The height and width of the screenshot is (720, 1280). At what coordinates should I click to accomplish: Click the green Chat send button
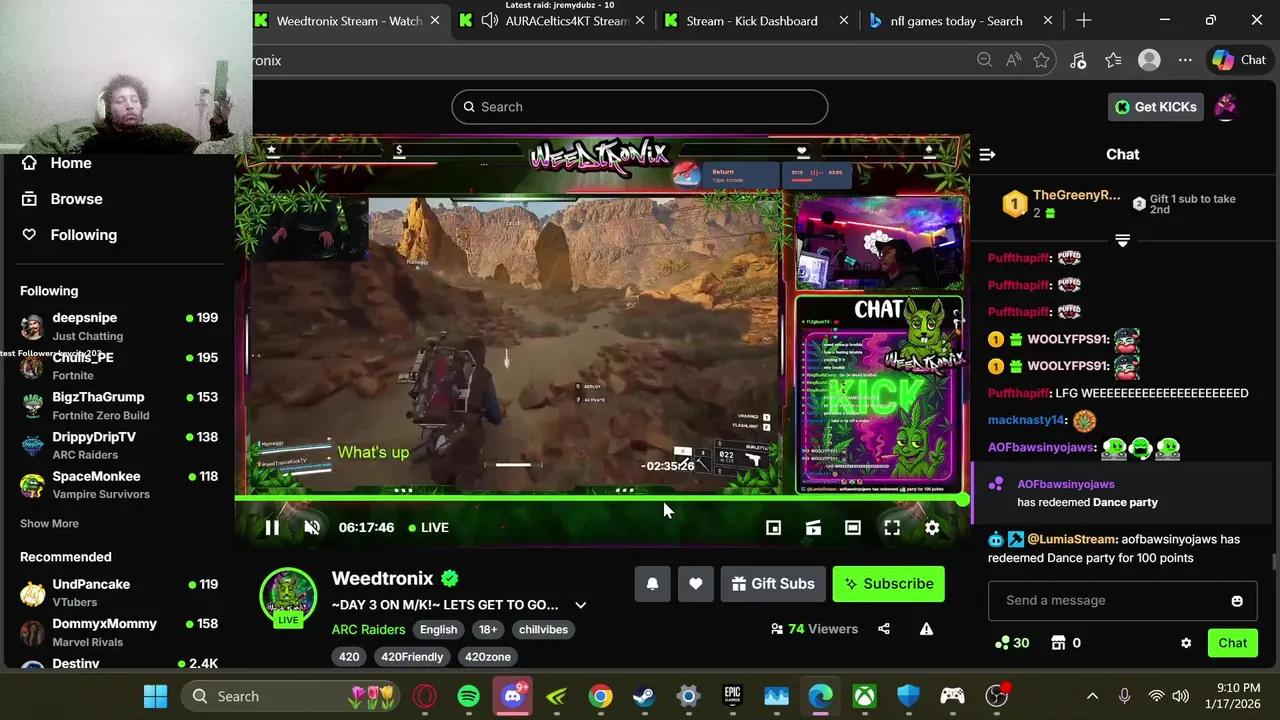(x=1232, y=643)
